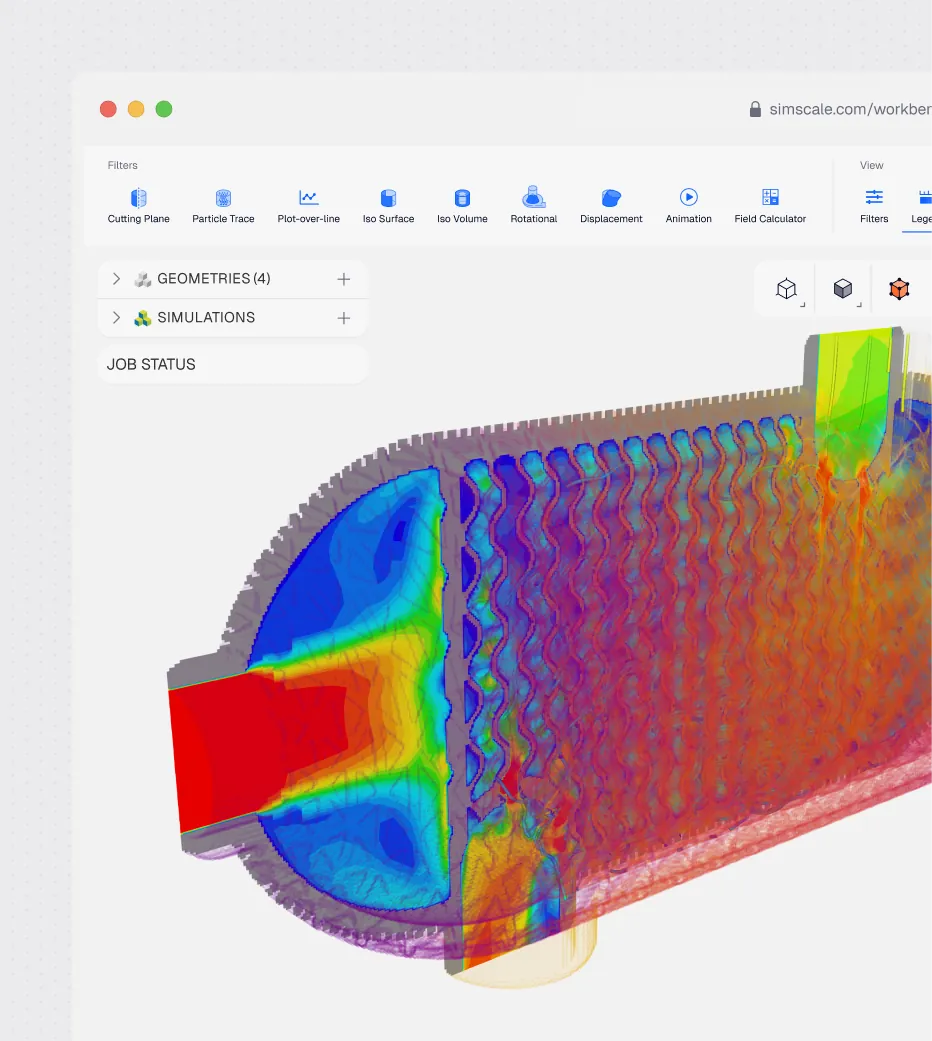Select the orange cube render mode
The height and width of the screenshot is (1041, 932).
(899, 289)
